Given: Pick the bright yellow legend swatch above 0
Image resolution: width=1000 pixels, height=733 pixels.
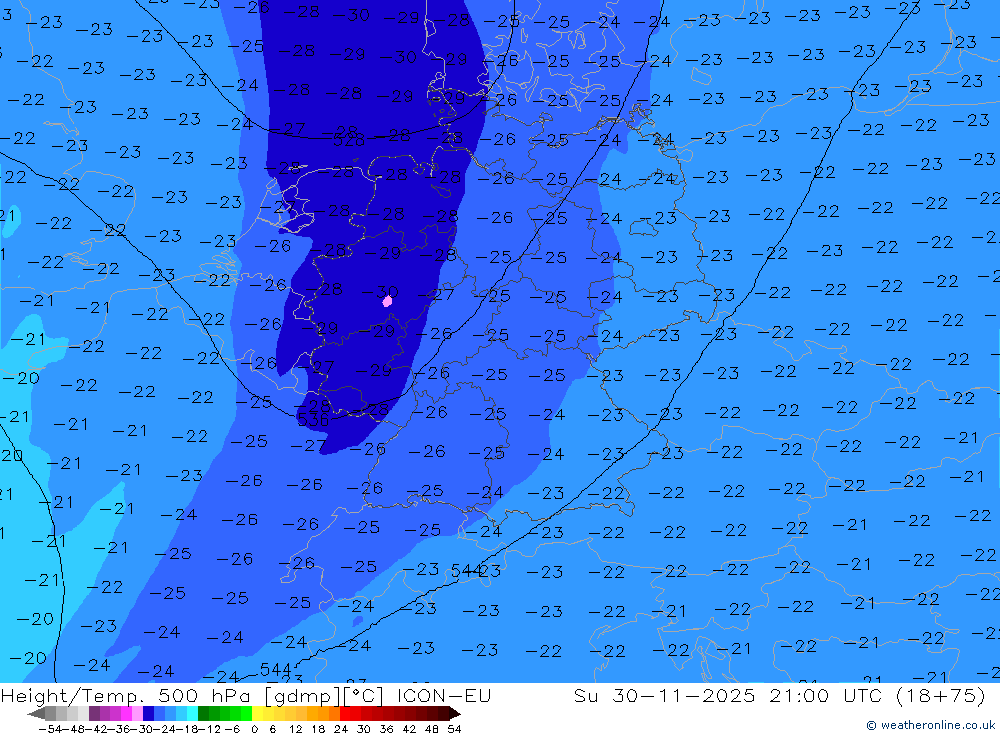Looking at the screenshot, I should tap(258, 713).
